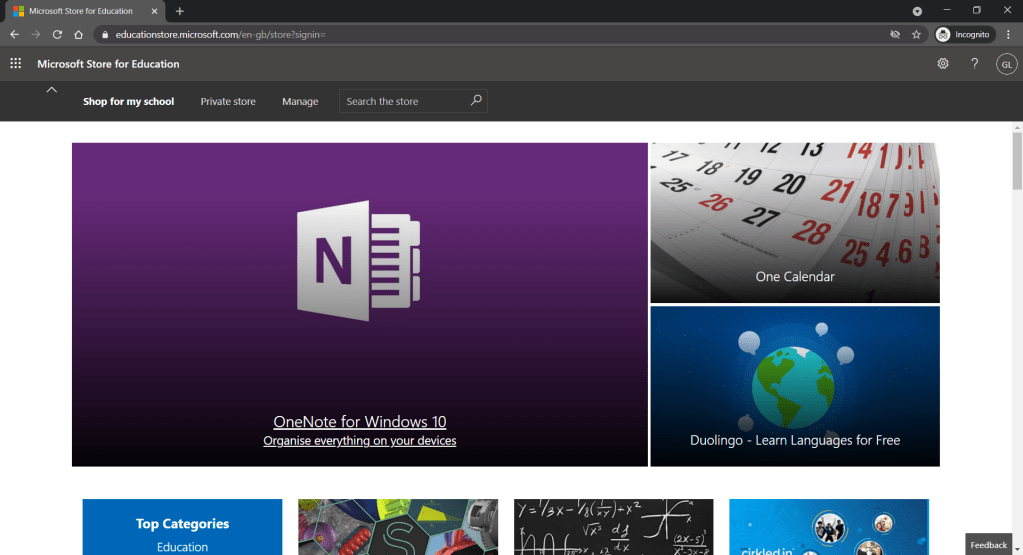Screen dimensions: 1023x555
Task: Expand the tab search dropdown arrow
Action: pyautogui.click(x=917, y=11)
